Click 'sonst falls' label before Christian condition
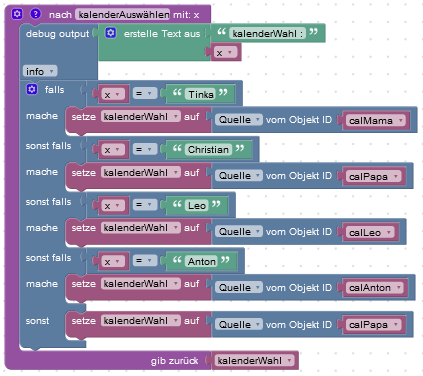This screenshot has width=423, height=376. pos(48,146)
